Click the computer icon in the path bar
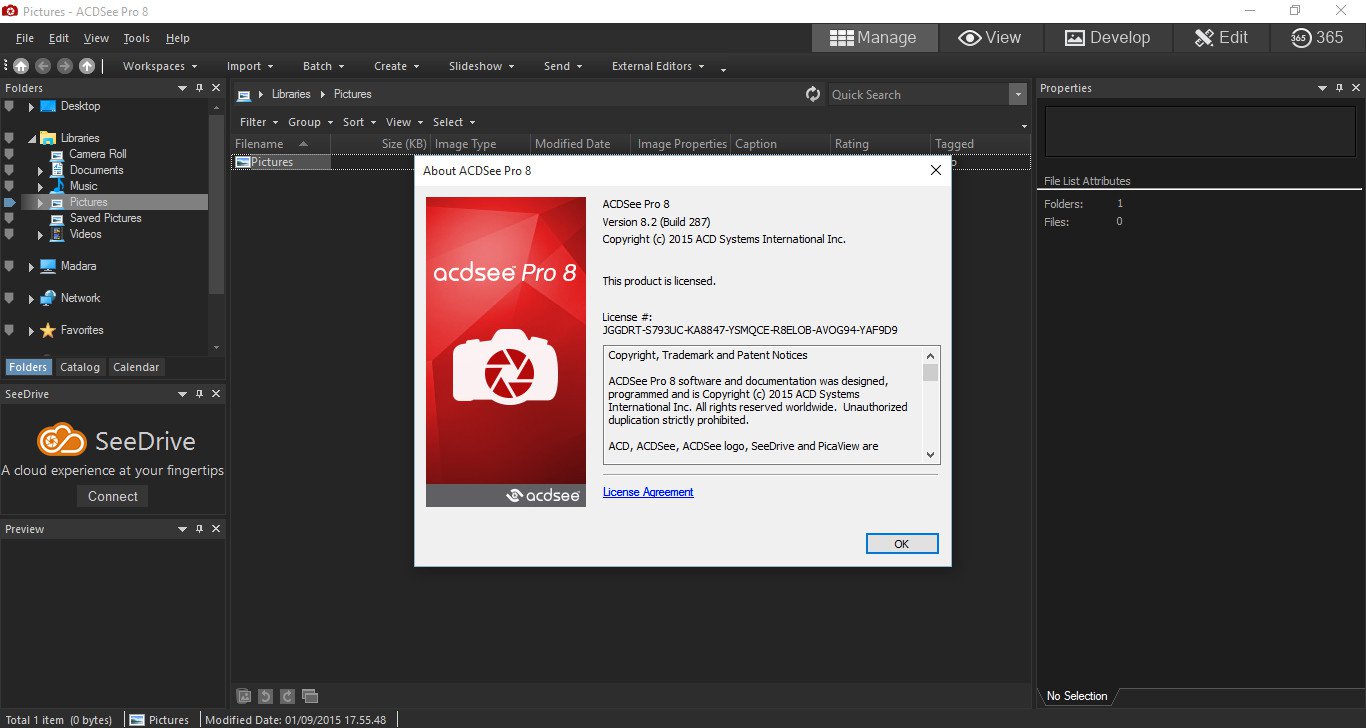 244,94
